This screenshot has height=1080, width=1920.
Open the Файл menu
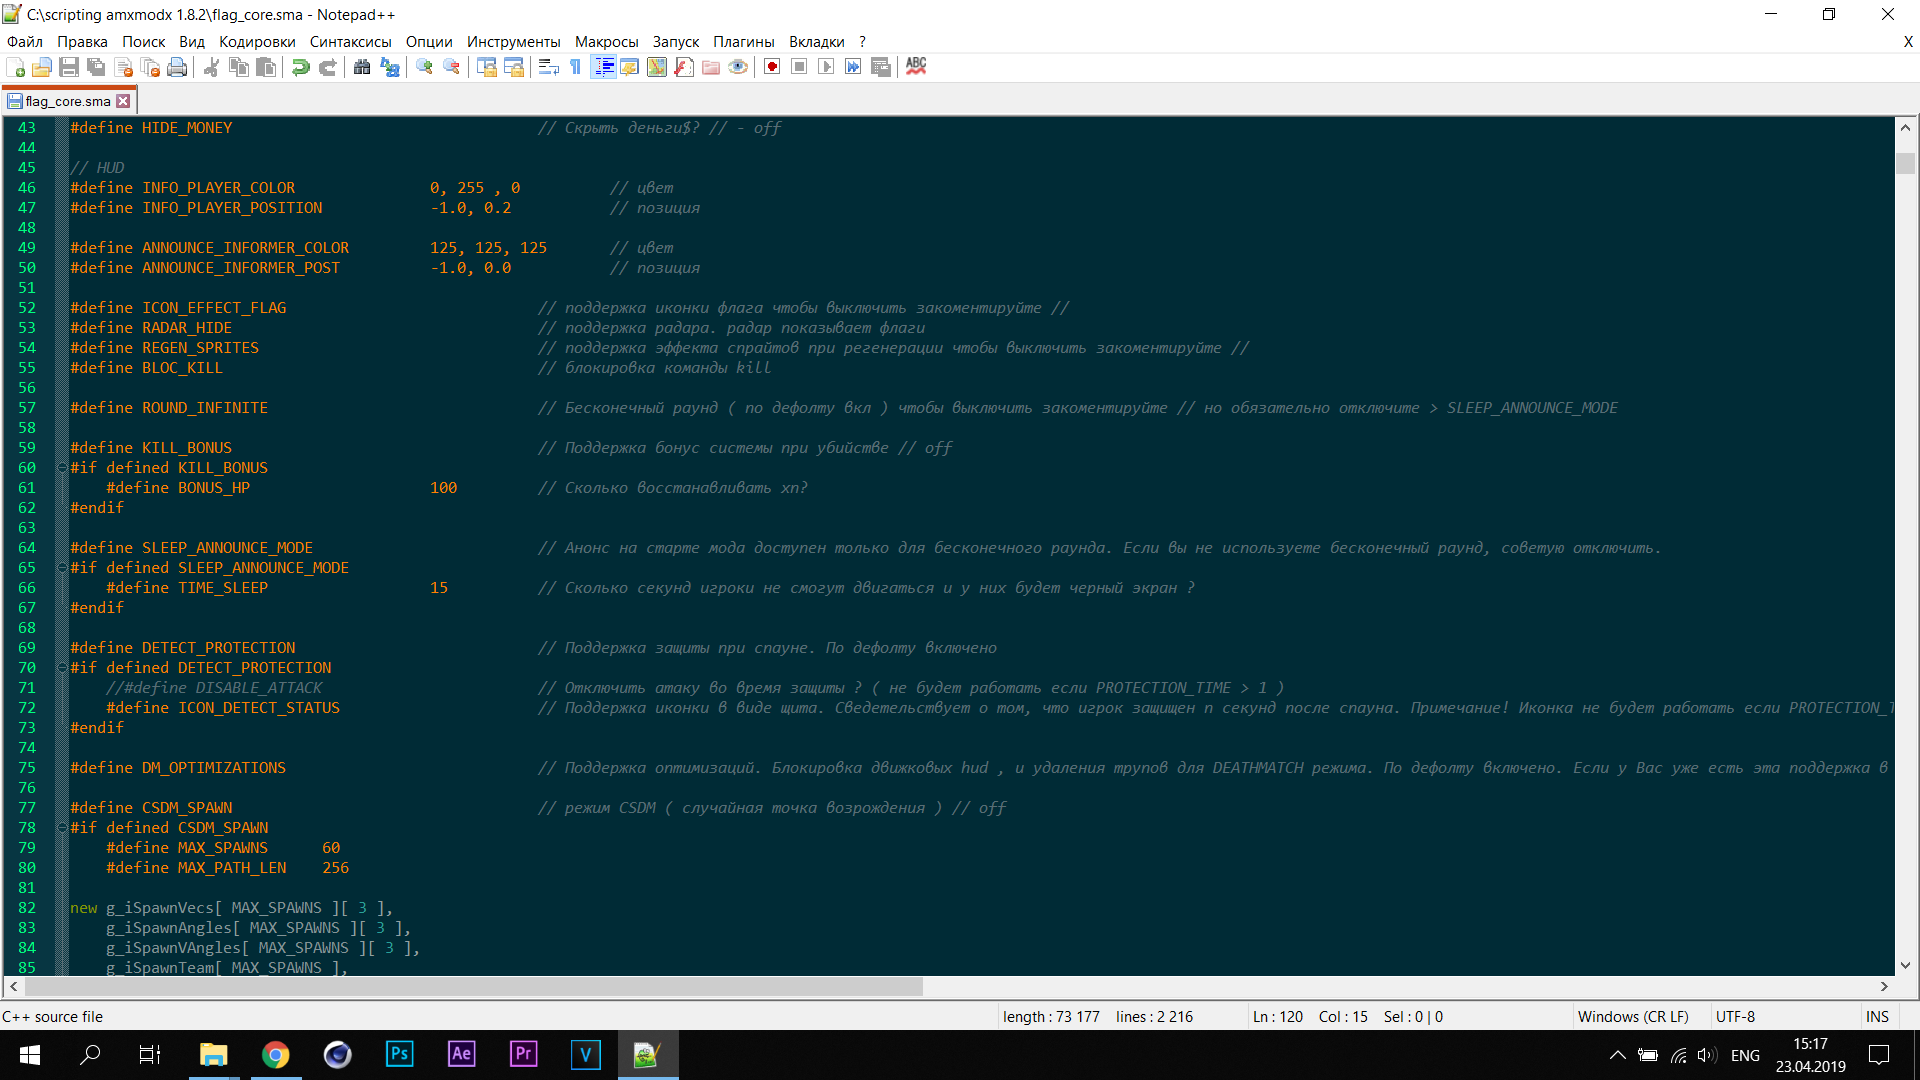[x=25, y=41]
